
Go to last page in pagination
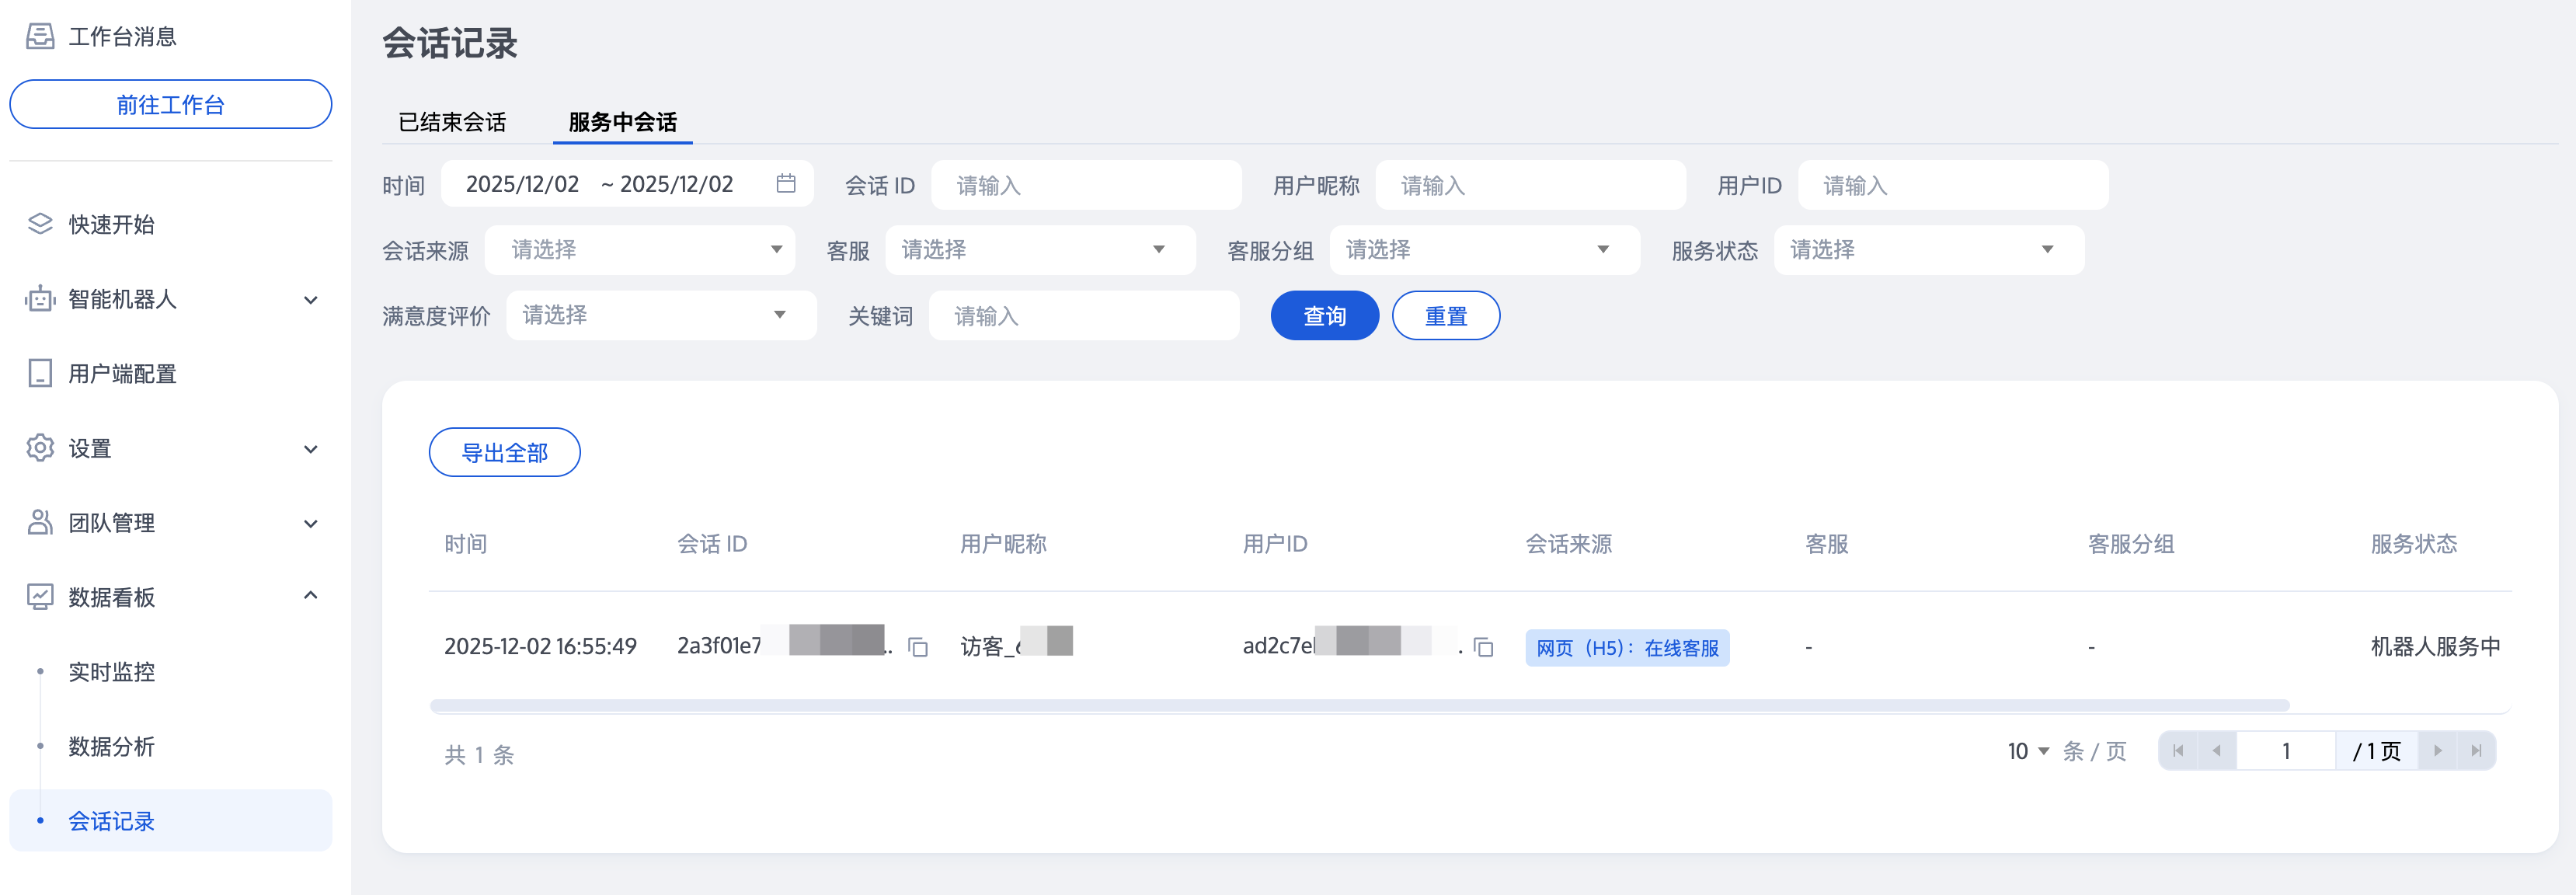[2476, 751]
